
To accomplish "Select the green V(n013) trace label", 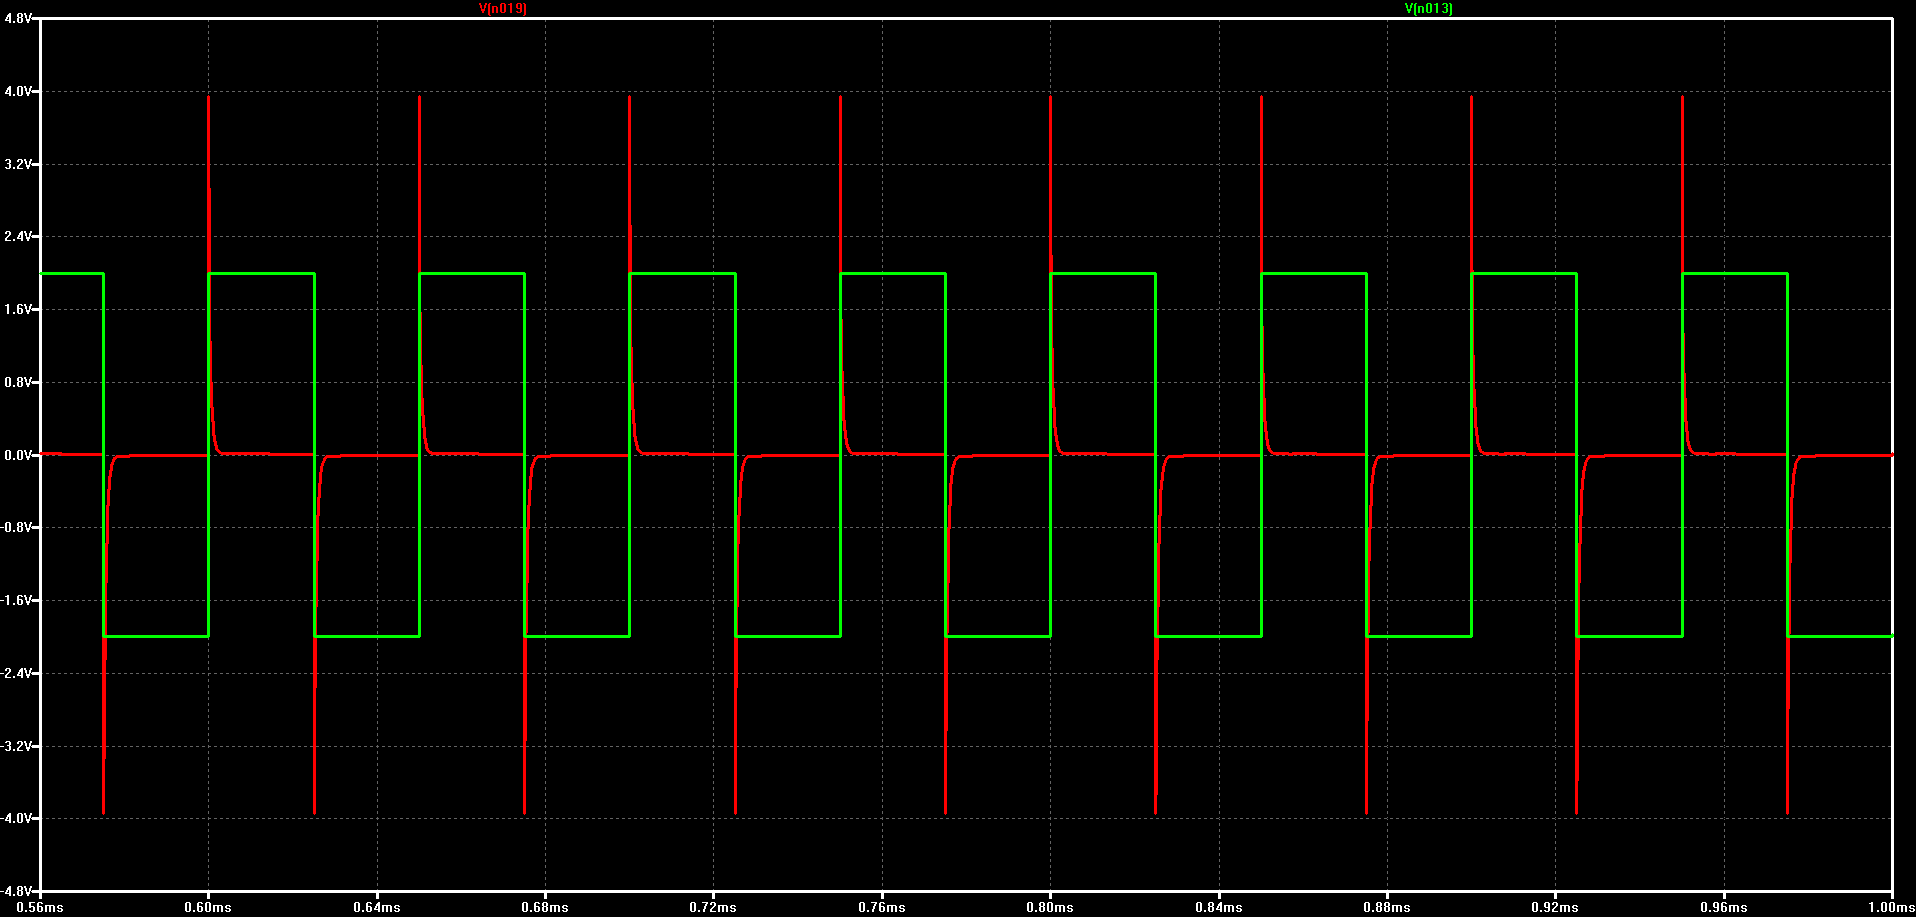I will click(x=1428, y=8).
